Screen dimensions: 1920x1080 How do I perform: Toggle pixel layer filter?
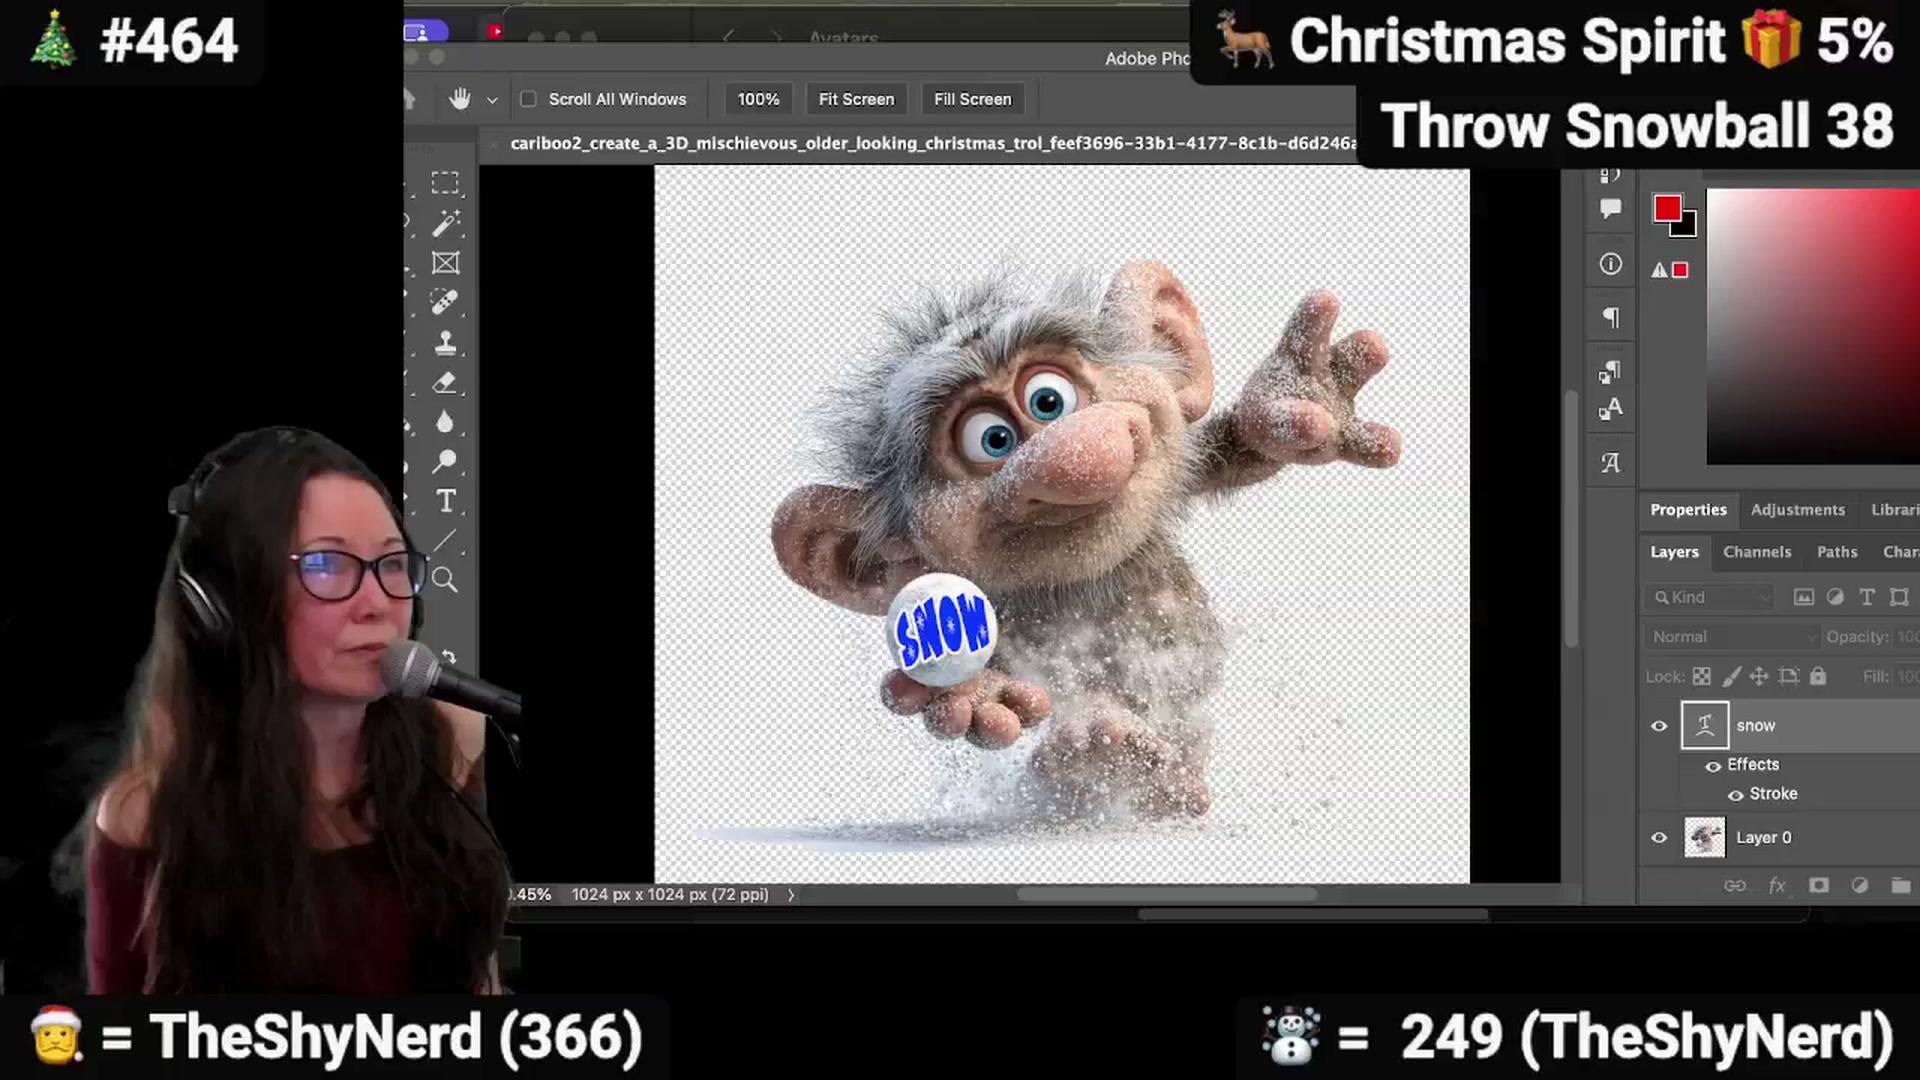pos(1803,597)
